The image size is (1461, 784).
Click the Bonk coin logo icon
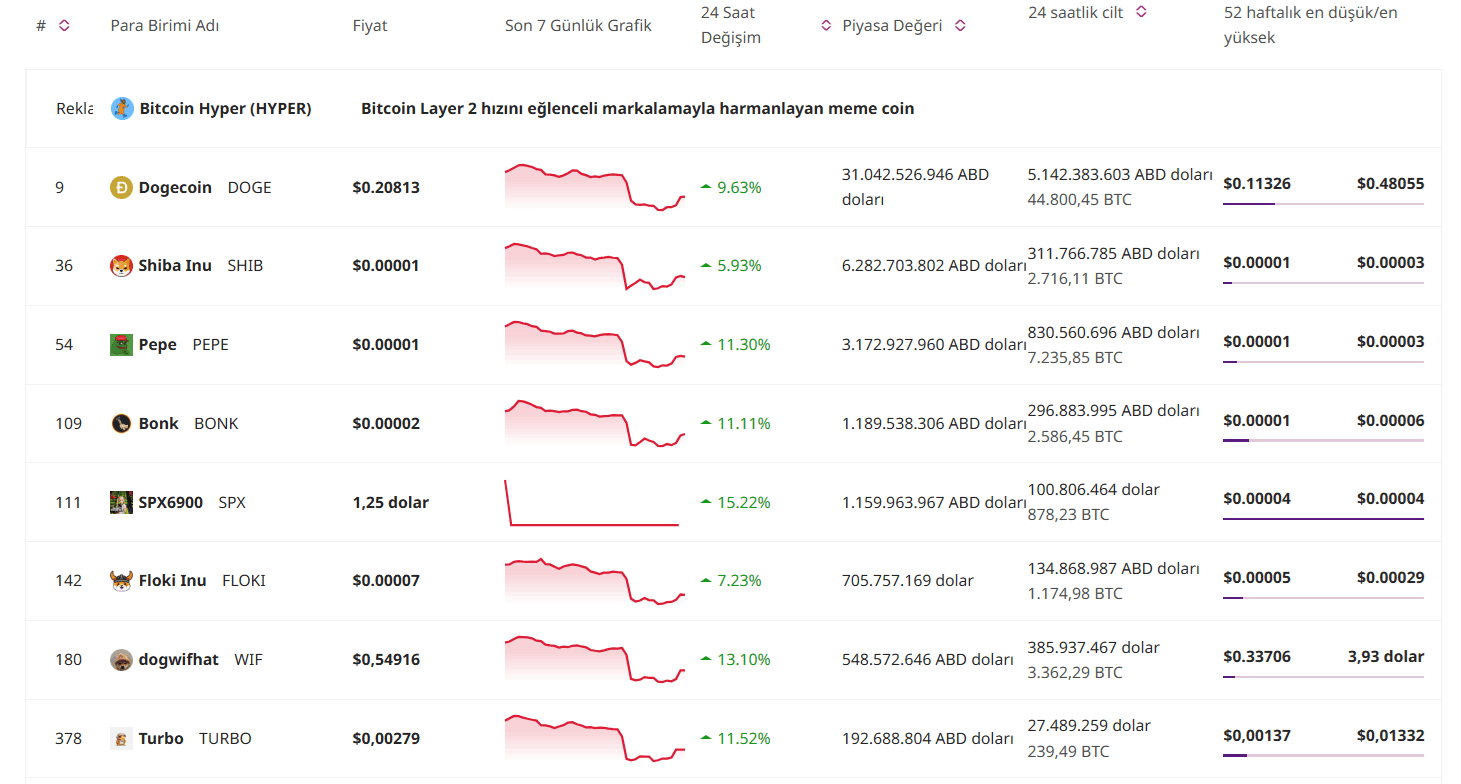click(121, 423)
